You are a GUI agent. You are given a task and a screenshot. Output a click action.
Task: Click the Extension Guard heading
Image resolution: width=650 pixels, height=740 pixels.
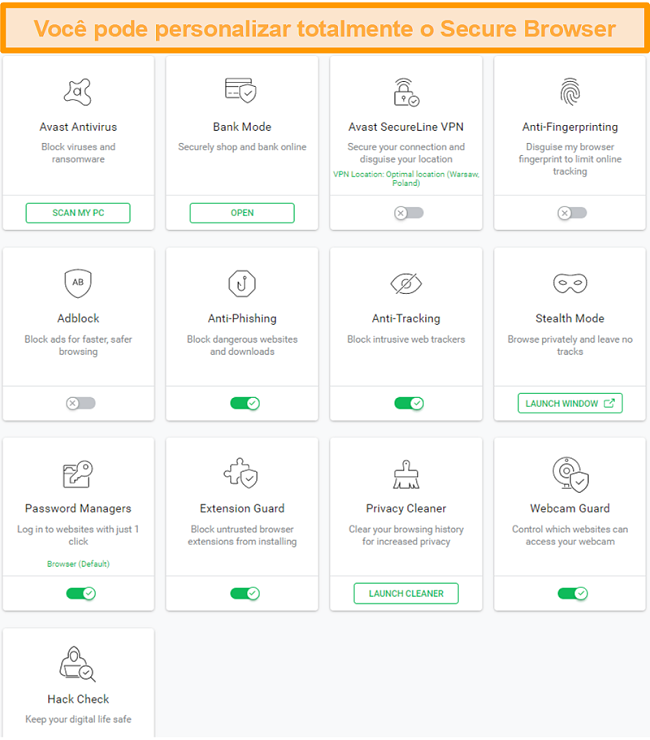pos(242,509)
